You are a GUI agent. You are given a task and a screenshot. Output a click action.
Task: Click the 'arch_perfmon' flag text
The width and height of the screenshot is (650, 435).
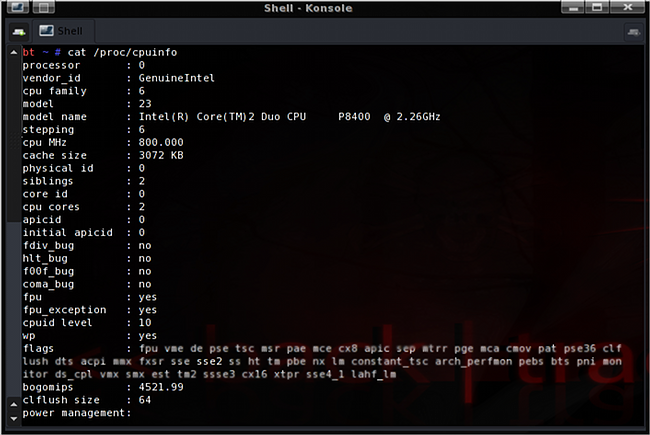[x=473, y=361]
